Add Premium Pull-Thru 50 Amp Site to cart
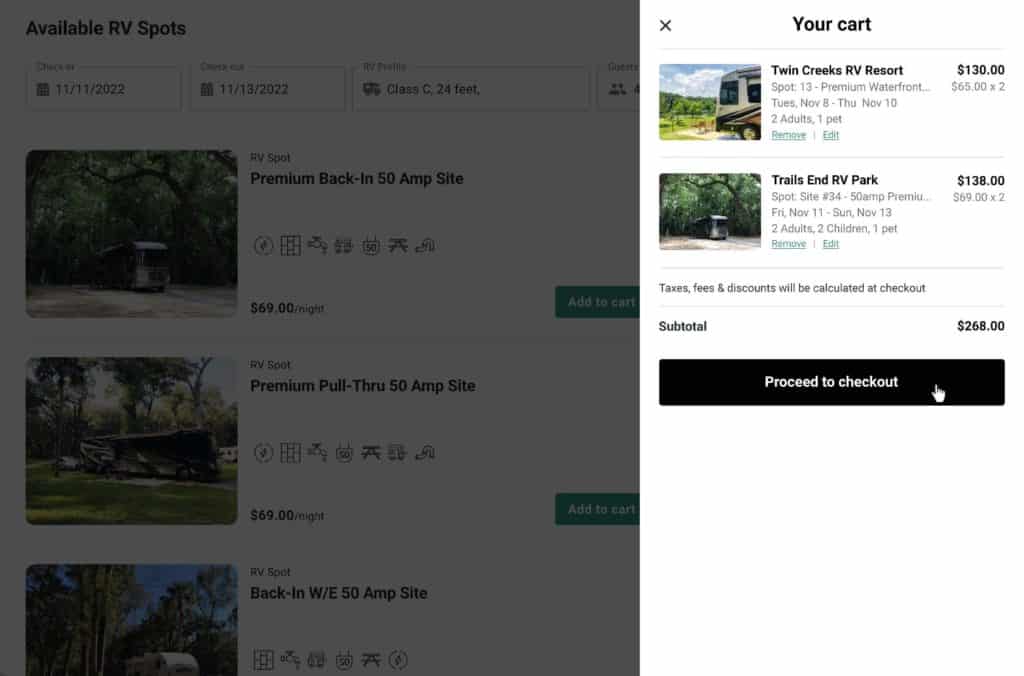 point(597,509)
